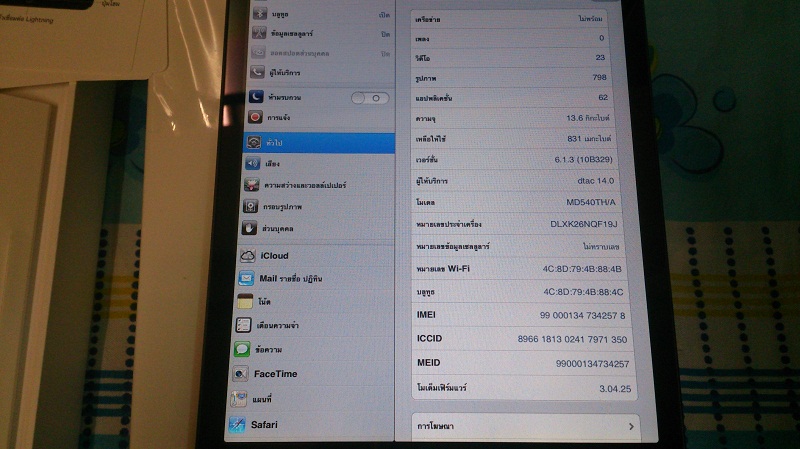Viewport: 800px width, 449px height.
Task: Click the cellular data number row value
Action: [601, 246]
